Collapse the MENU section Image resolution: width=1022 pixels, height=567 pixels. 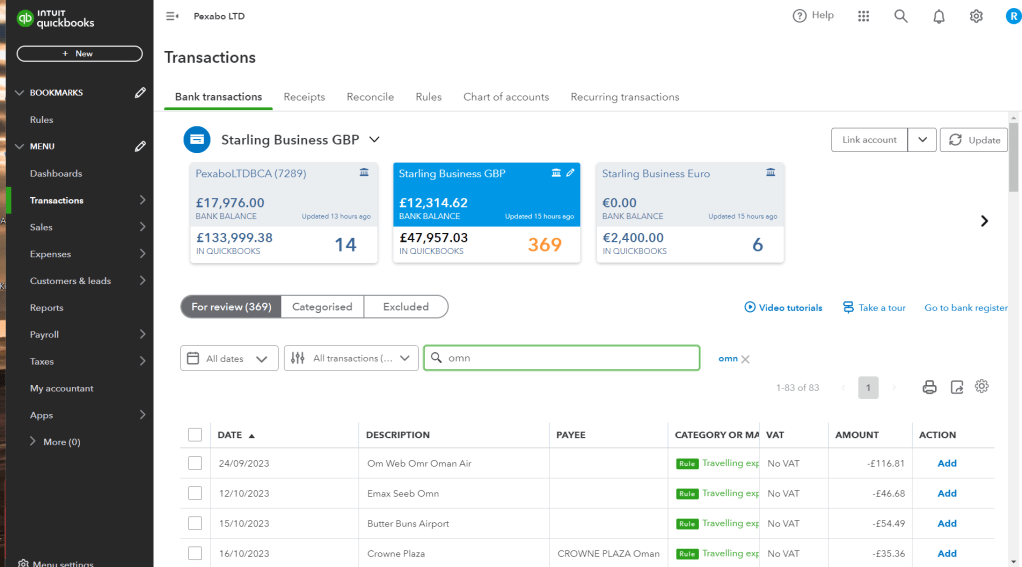(x=20, y=147)
